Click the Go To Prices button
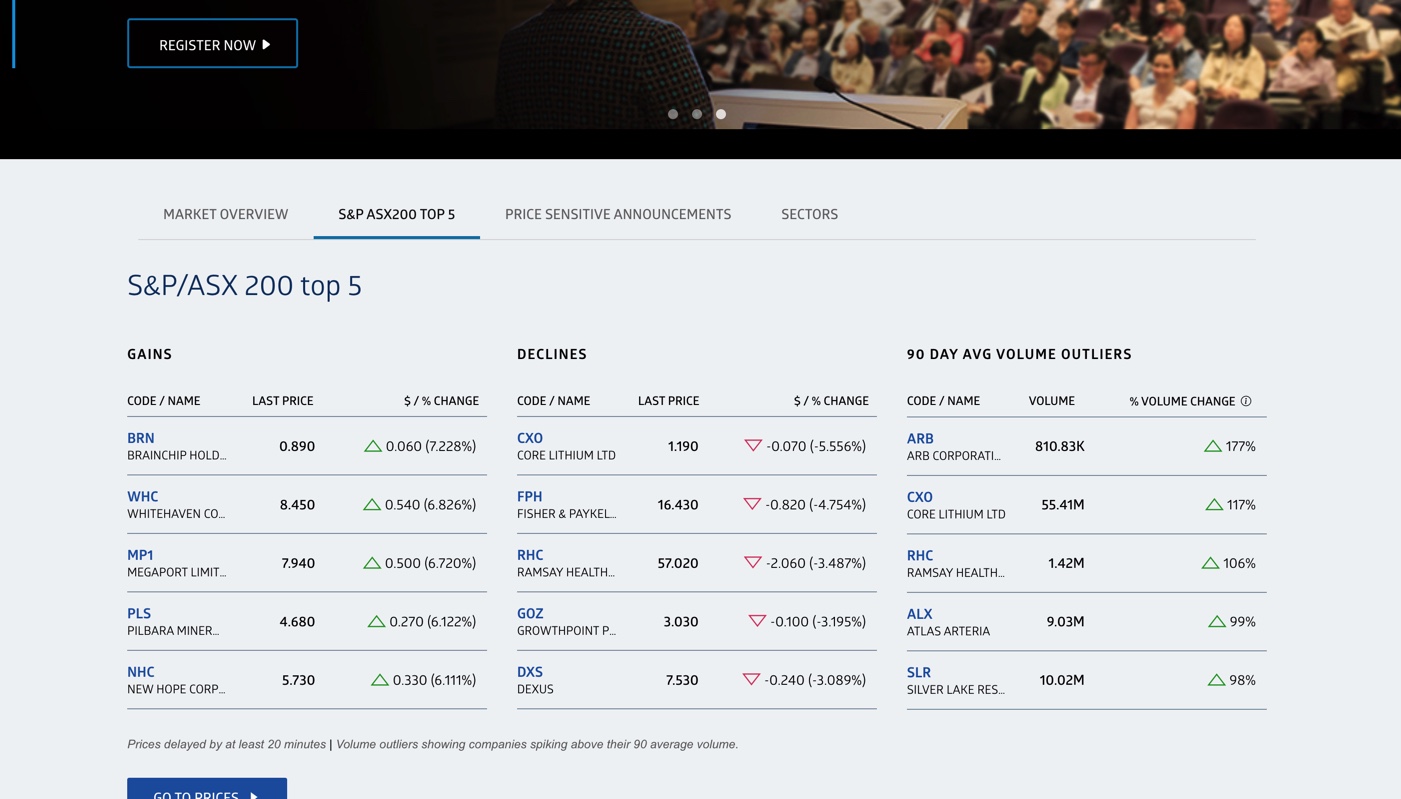Viewport: 1401px width, 799px height. click(207, 789)
